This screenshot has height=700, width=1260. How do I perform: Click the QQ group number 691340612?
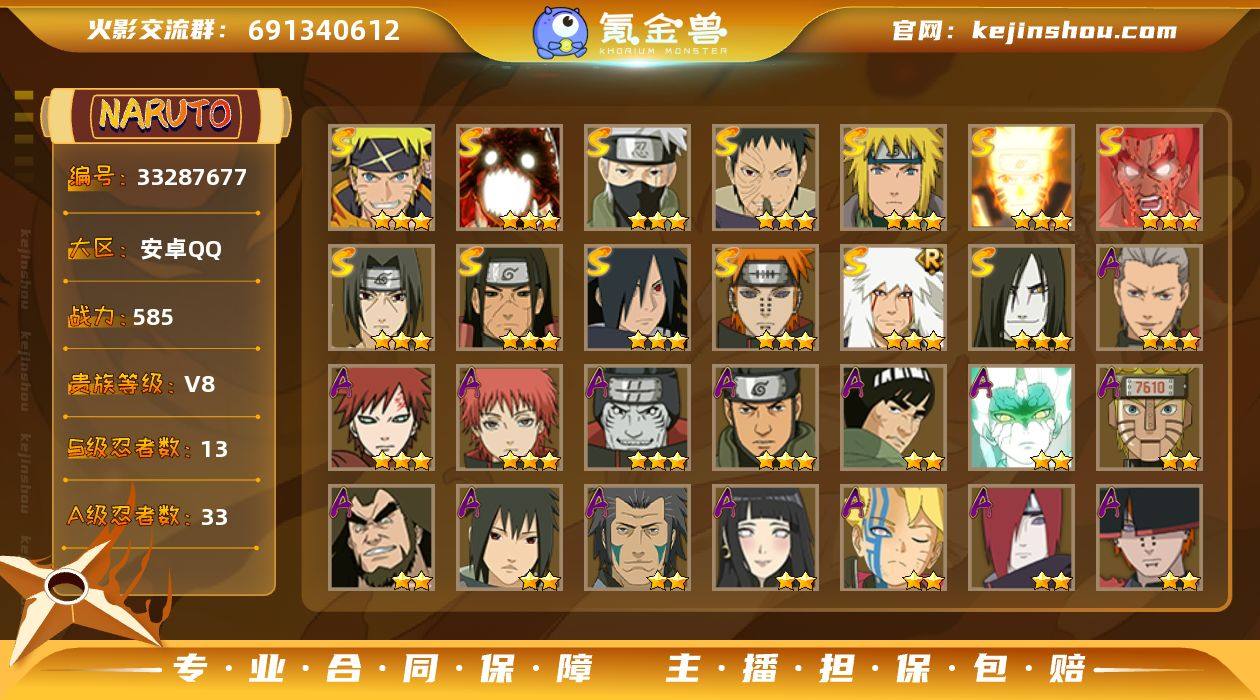(324, 30)
